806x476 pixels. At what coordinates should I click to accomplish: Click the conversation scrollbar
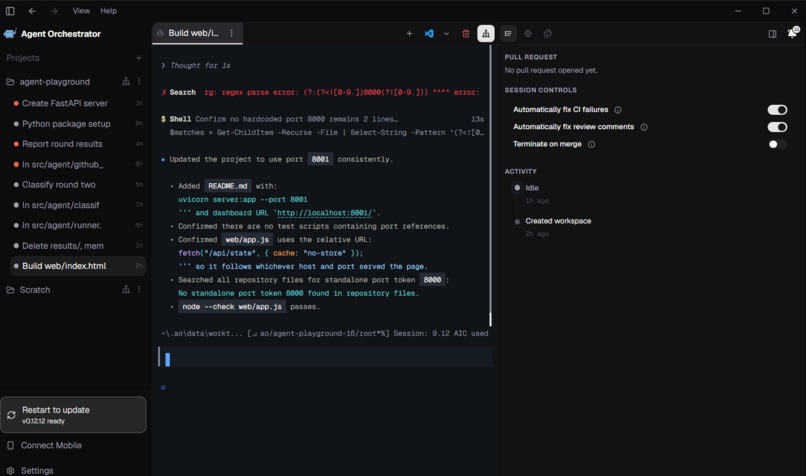tap(490, 319)
